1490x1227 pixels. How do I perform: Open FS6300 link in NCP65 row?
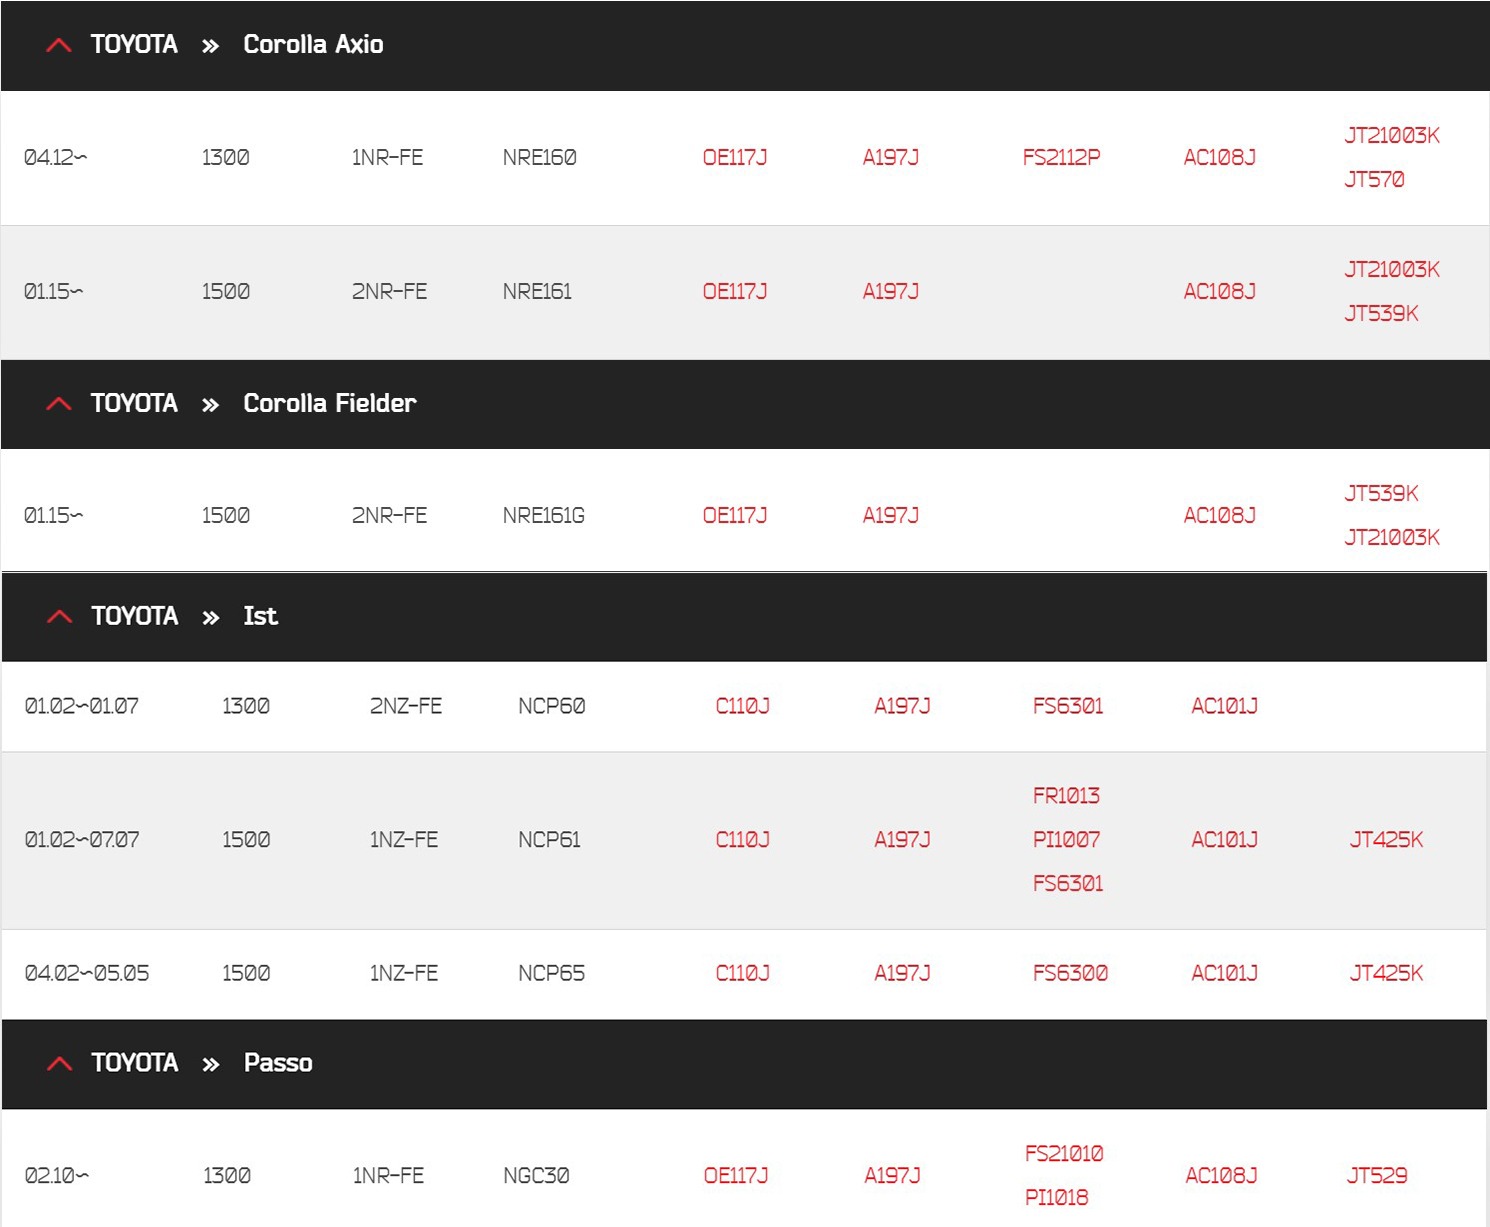[1070, 974]
